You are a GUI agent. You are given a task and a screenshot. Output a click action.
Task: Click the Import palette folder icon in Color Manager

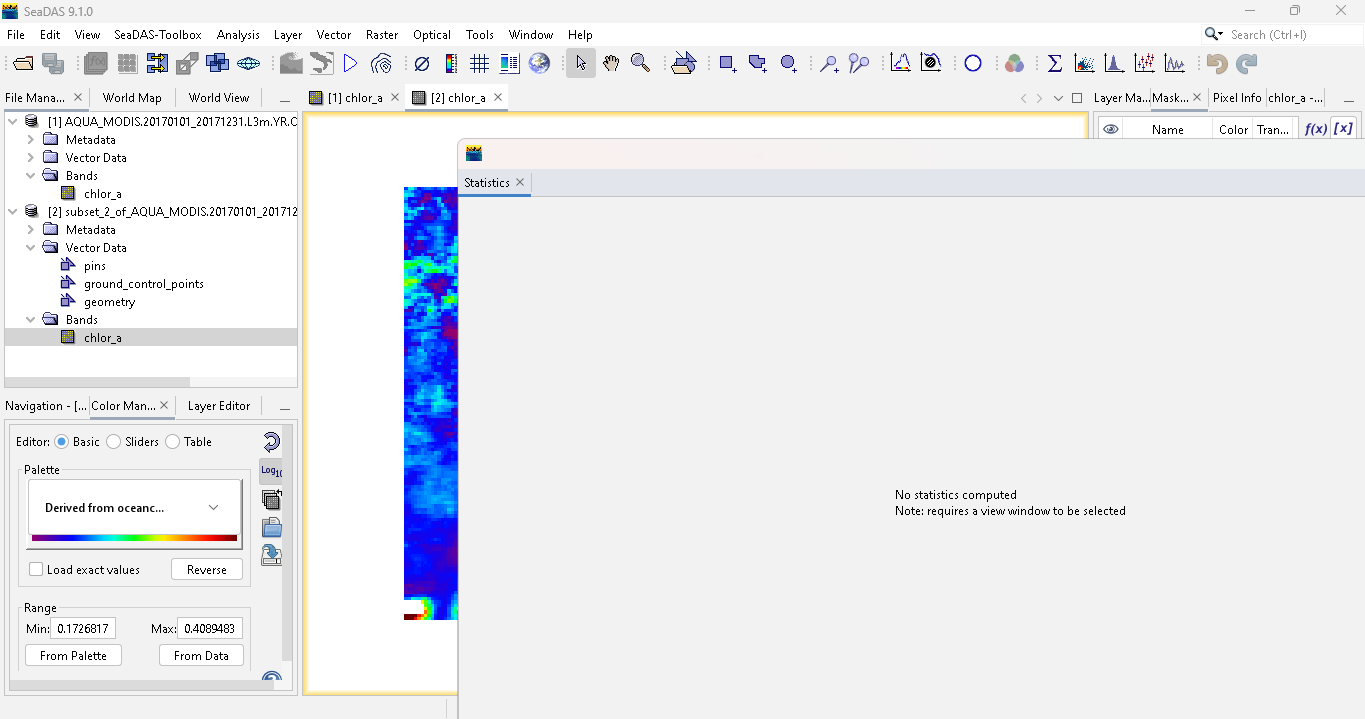click(271, 528)
